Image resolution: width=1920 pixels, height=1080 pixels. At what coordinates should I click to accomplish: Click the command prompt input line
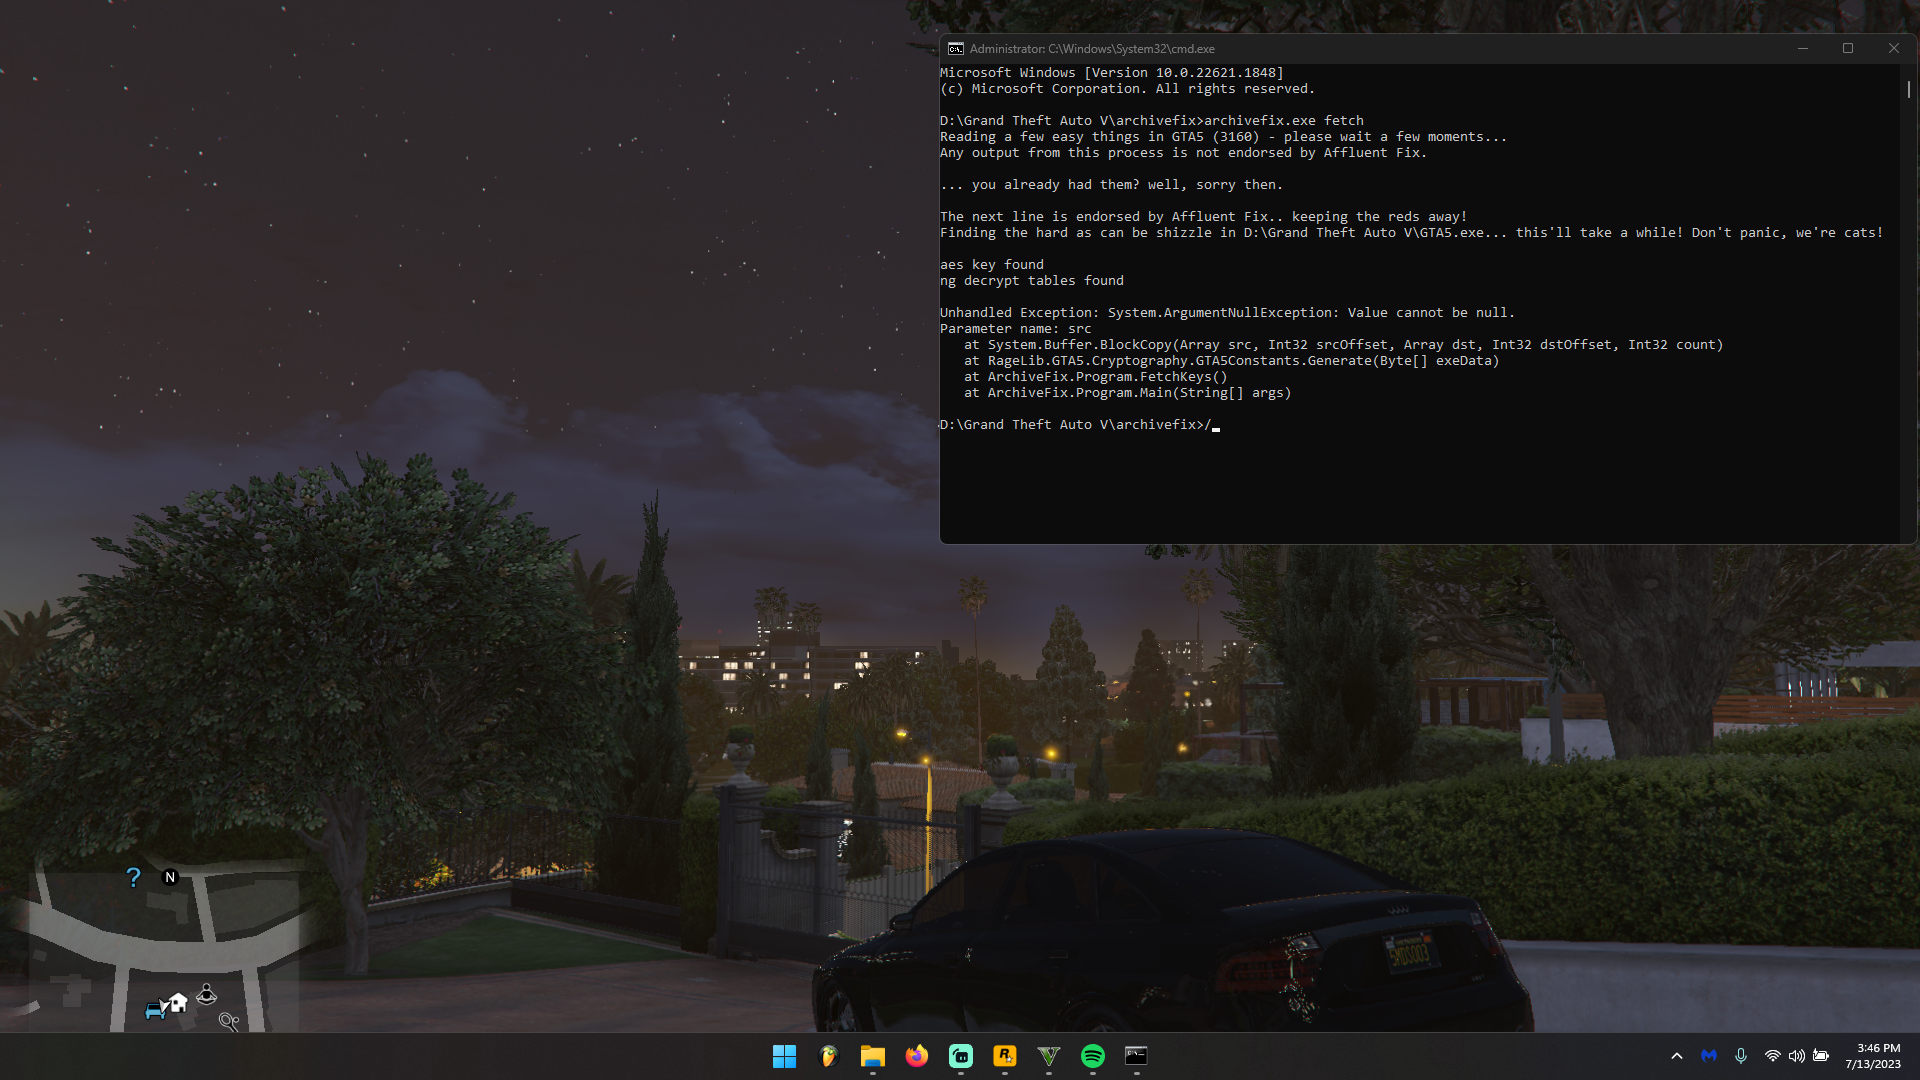tap(1215, 424)
